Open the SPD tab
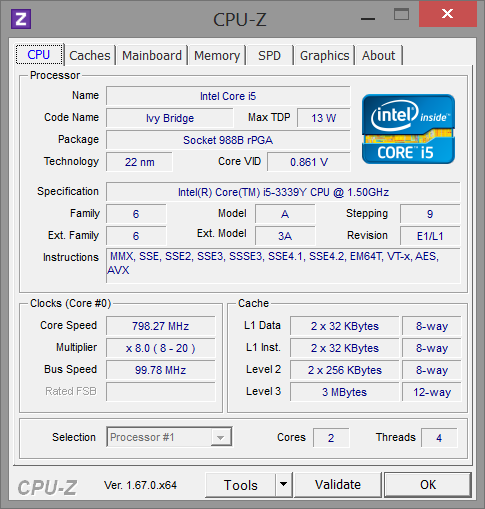Image resolution: width=485 pixels, height=509 pixels. coord(270,55)
